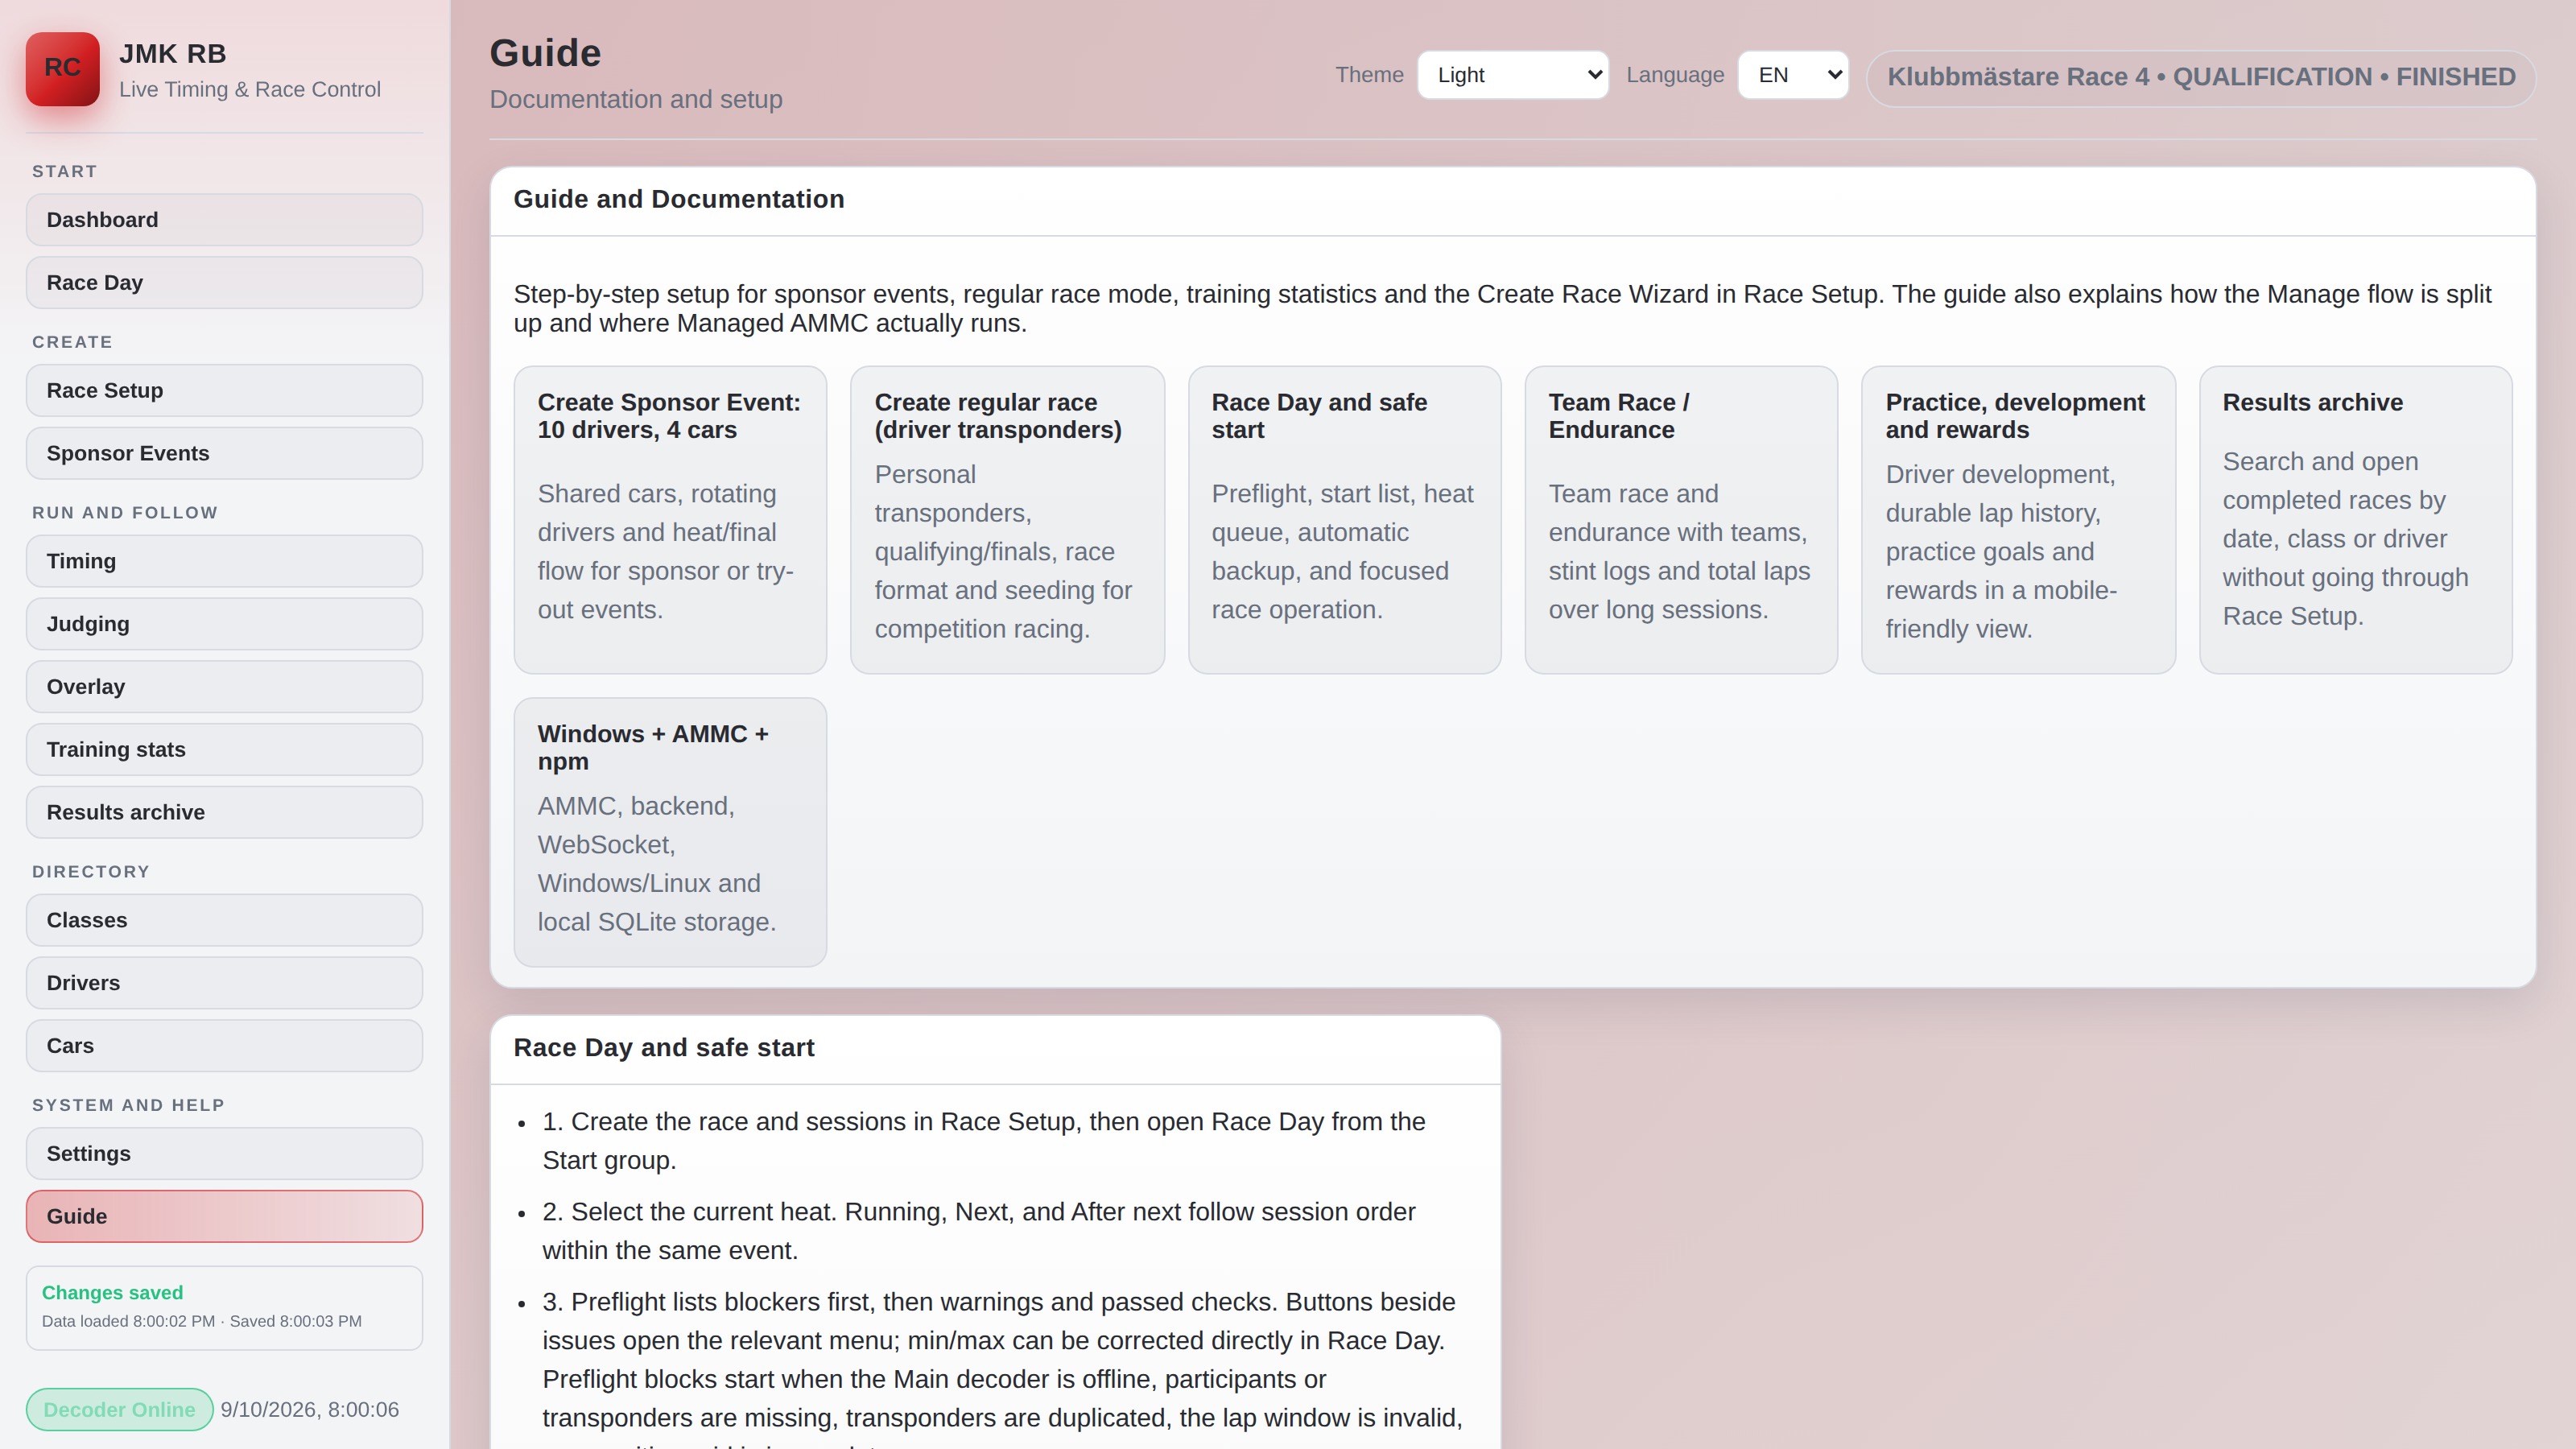
Task: Open the Theme dropdown
Action: (x=1512, y=75)
